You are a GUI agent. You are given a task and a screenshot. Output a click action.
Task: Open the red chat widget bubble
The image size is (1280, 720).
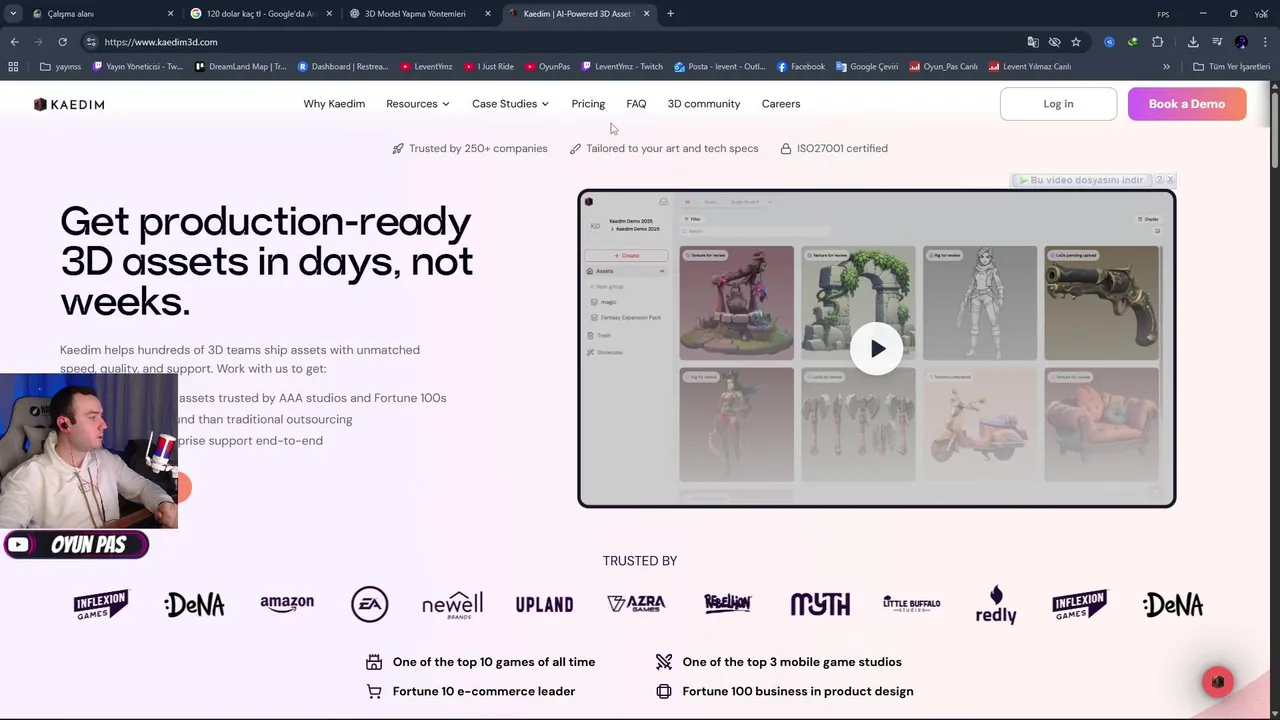coord(1217,682)
